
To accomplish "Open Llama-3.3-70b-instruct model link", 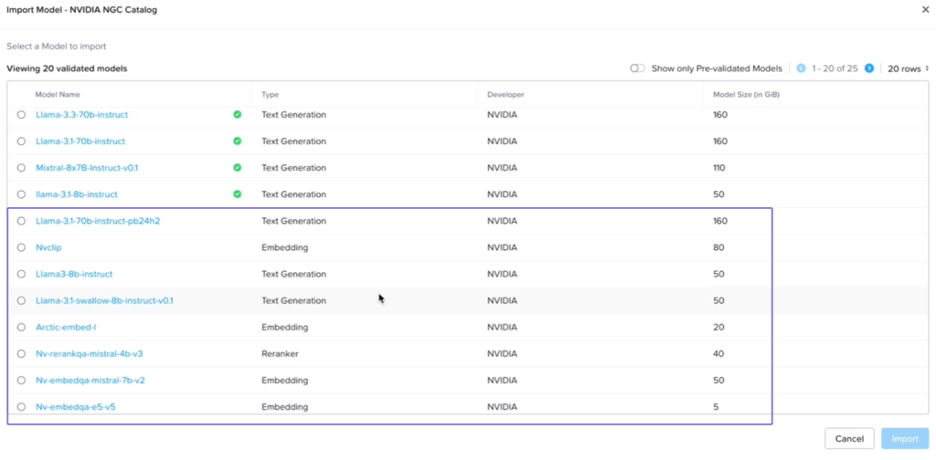I will point(82,115).
